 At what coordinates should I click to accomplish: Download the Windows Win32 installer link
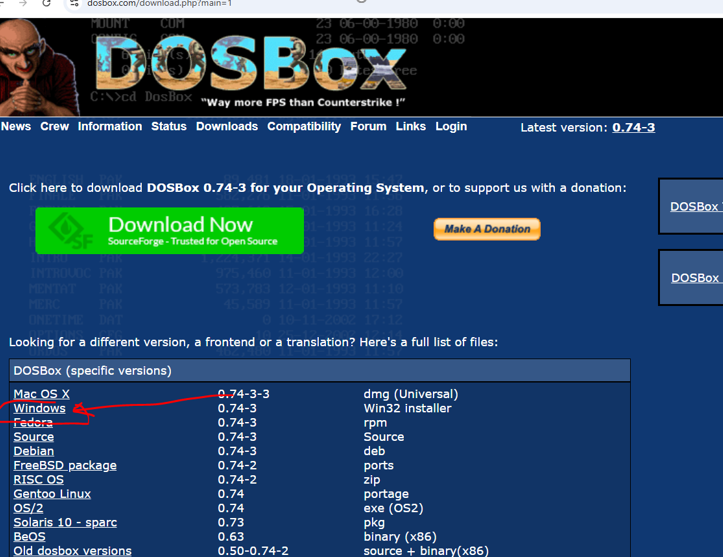(x=40, y=409)
